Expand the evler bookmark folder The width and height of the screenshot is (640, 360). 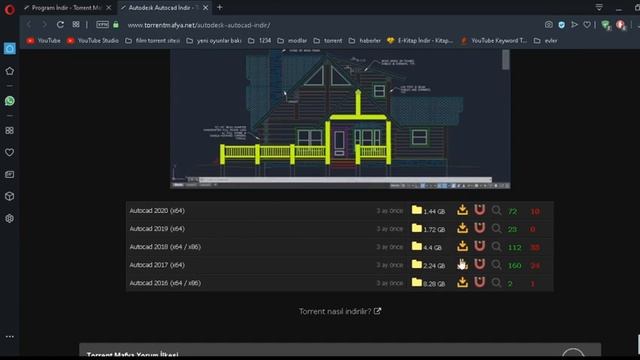pyautogui.click(x=545, y=41)
